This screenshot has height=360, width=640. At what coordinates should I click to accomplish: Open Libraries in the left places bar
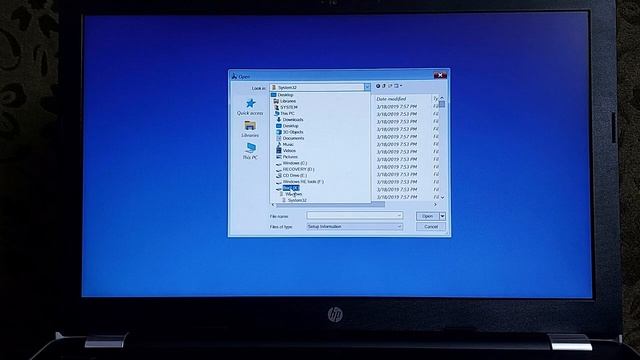coord(250,129)
